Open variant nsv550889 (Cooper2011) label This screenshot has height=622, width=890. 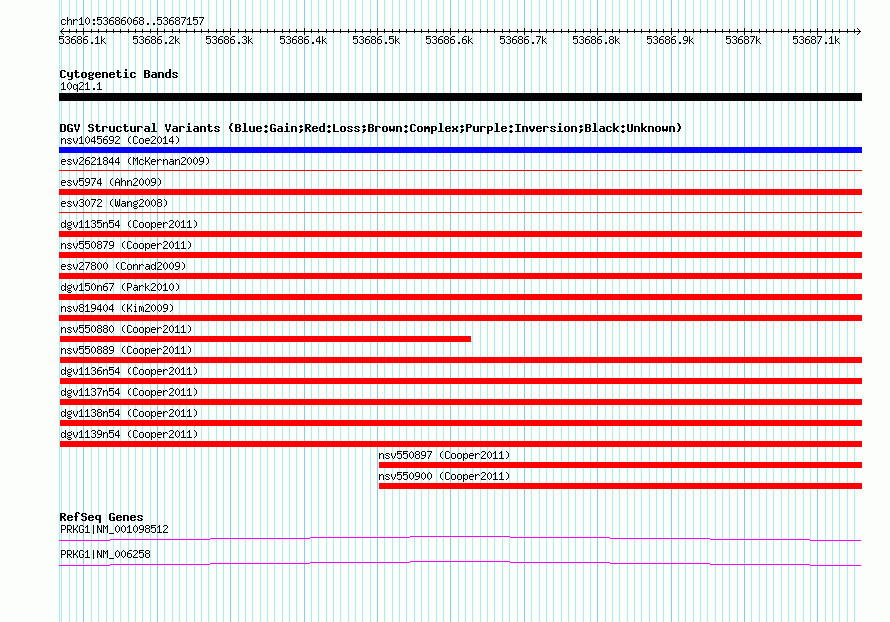[126, 350]
